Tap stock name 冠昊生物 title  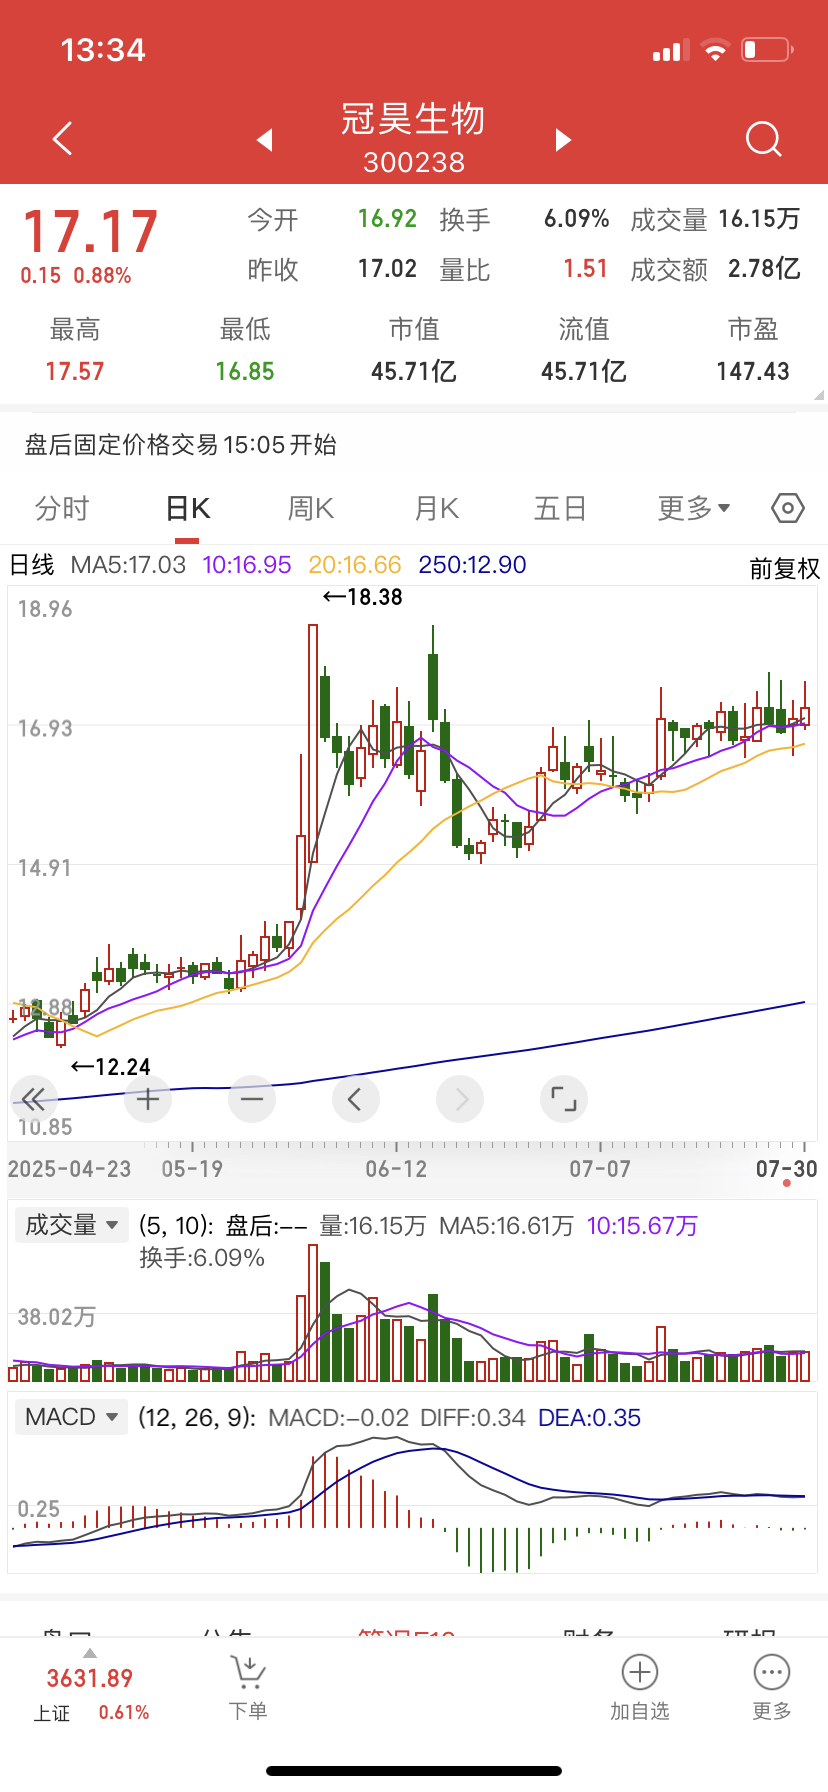pyautogui.click(x=413, y=119)
